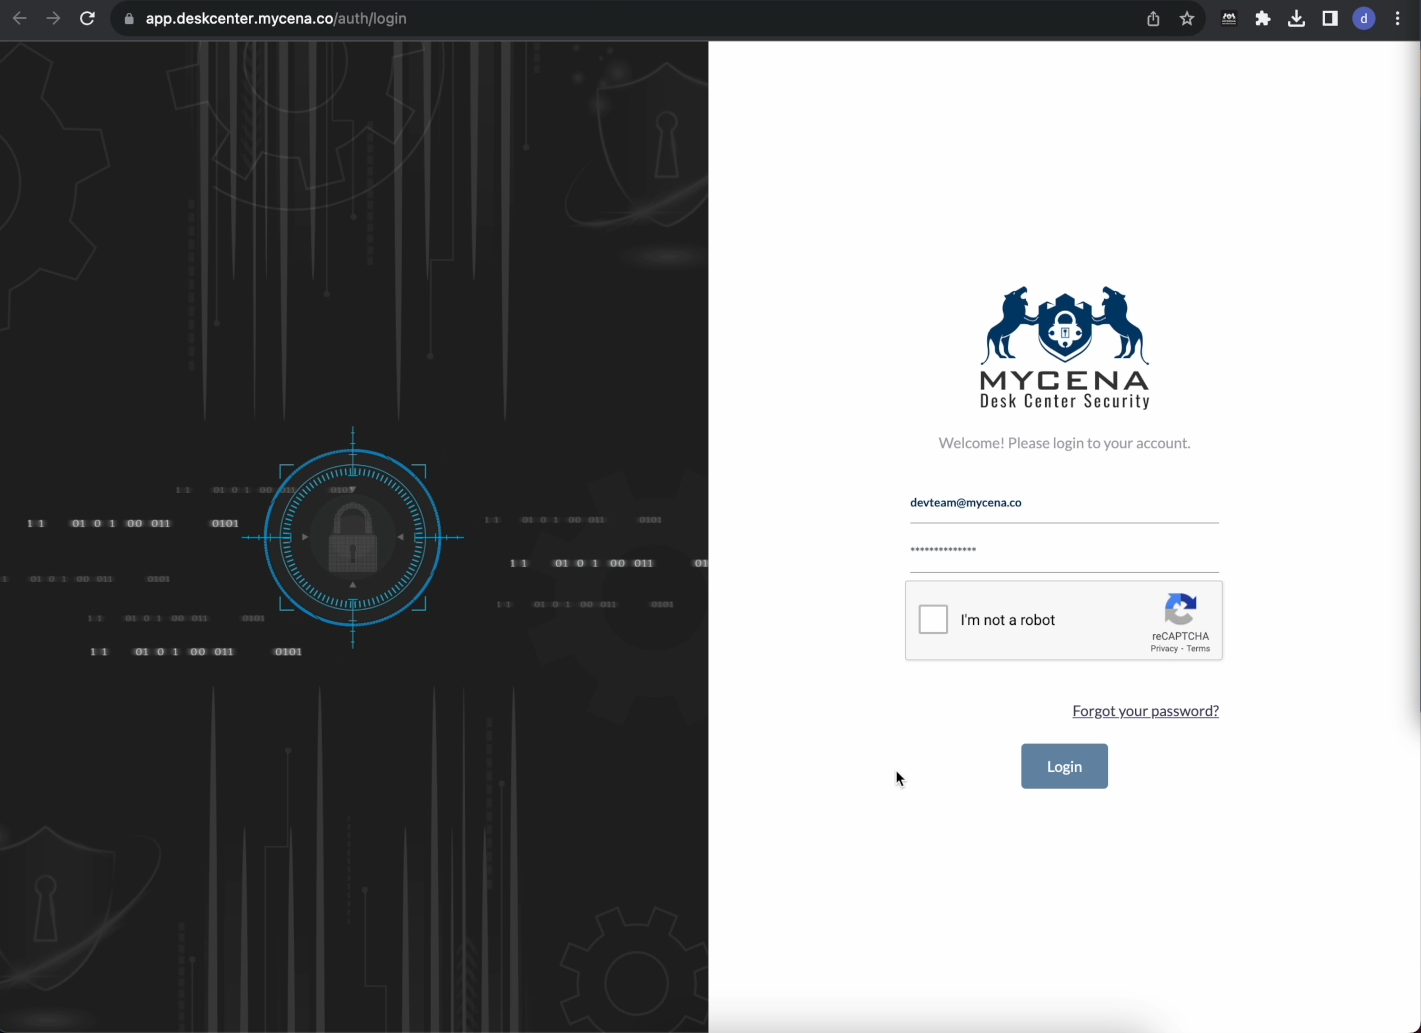1421x1033 pixels.
Task: Focus the masked password field
Action: point(1064,551)
